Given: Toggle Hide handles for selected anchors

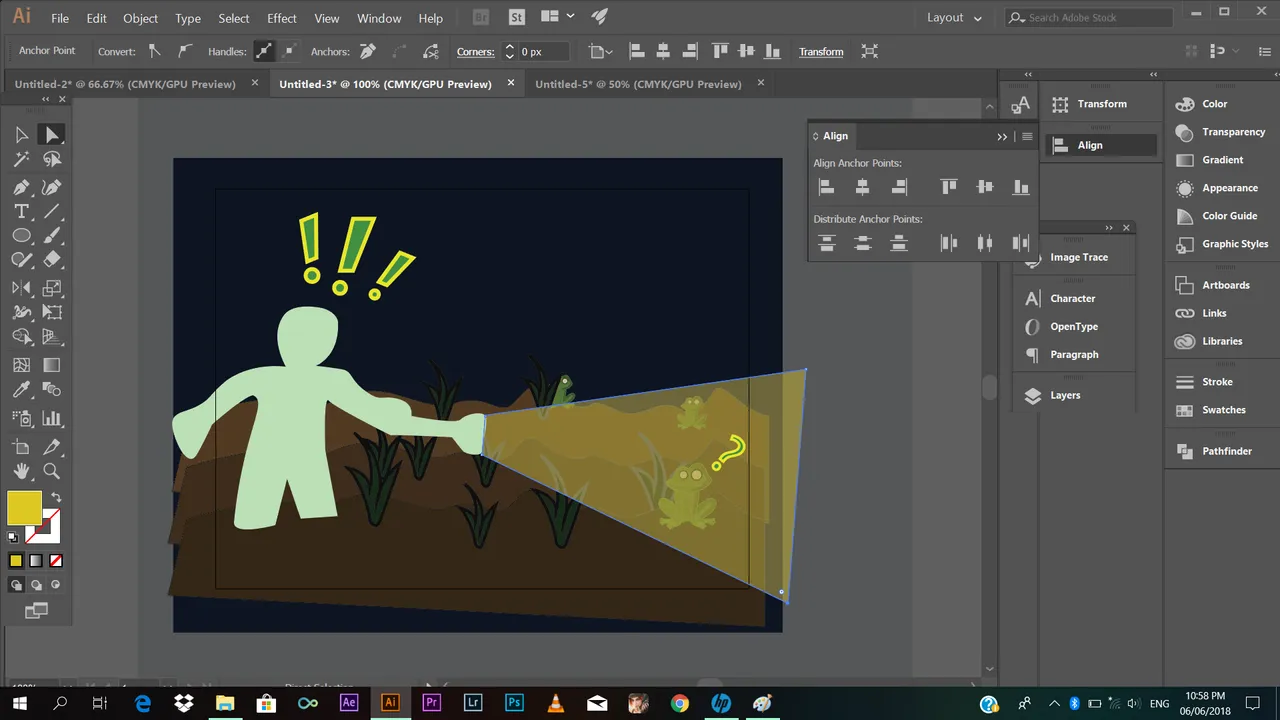Looking at the screenshot, I should click(x=289, y=51).
